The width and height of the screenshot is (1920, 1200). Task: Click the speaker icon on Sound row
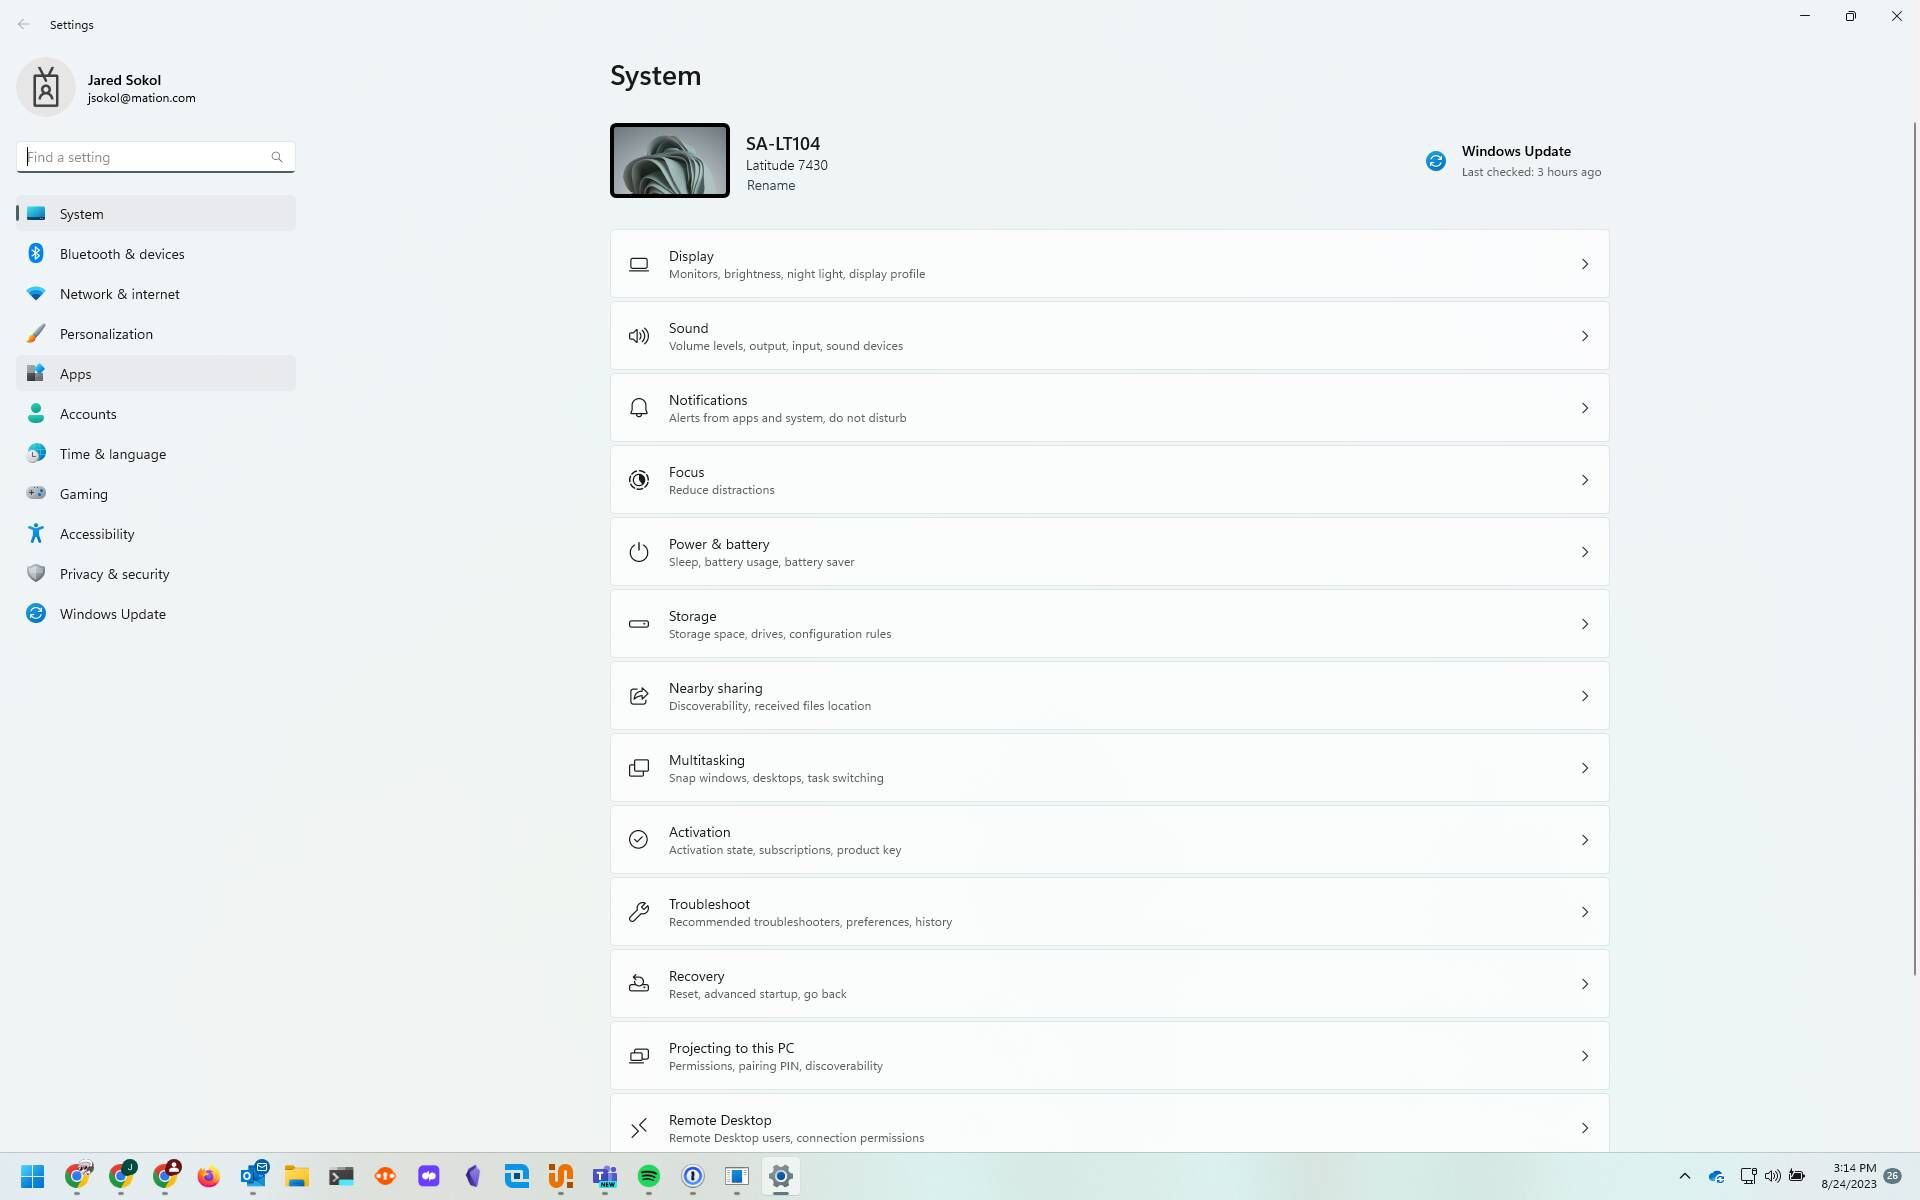[x=639, y=336]
